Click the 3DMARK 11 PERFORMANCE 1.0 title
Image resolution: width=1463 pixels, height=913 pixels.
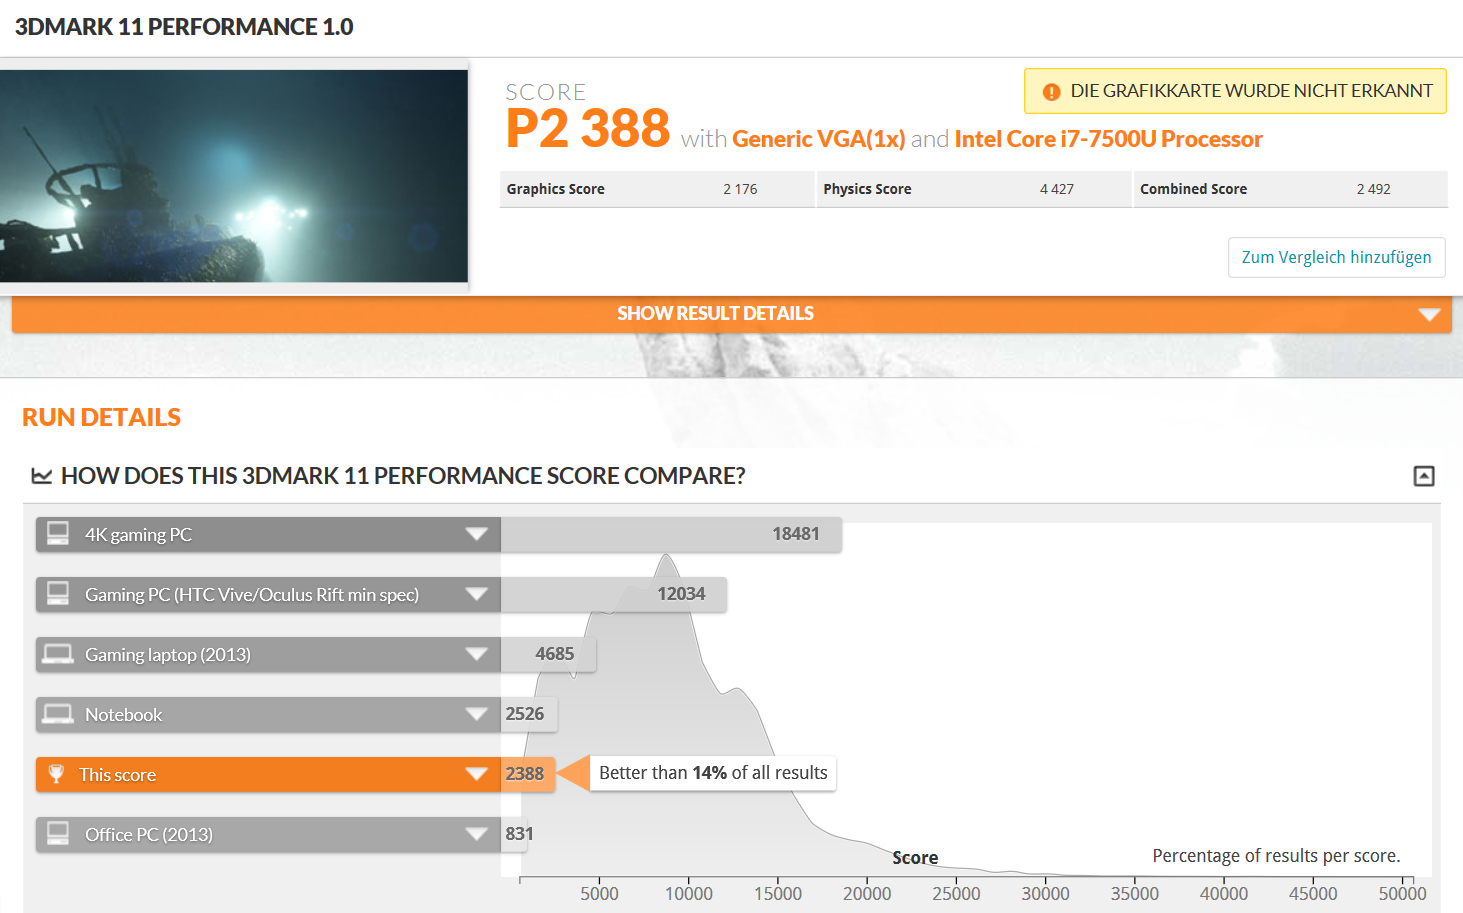[184, 27]
